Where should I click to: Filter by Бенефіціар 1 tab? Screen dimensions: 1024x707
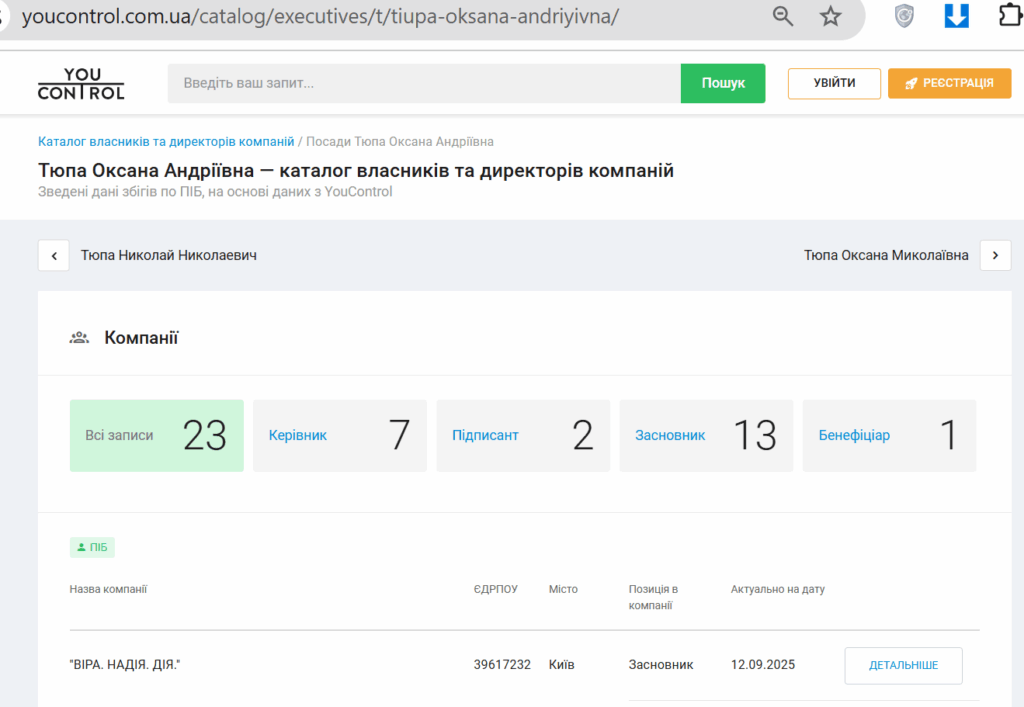889,435
